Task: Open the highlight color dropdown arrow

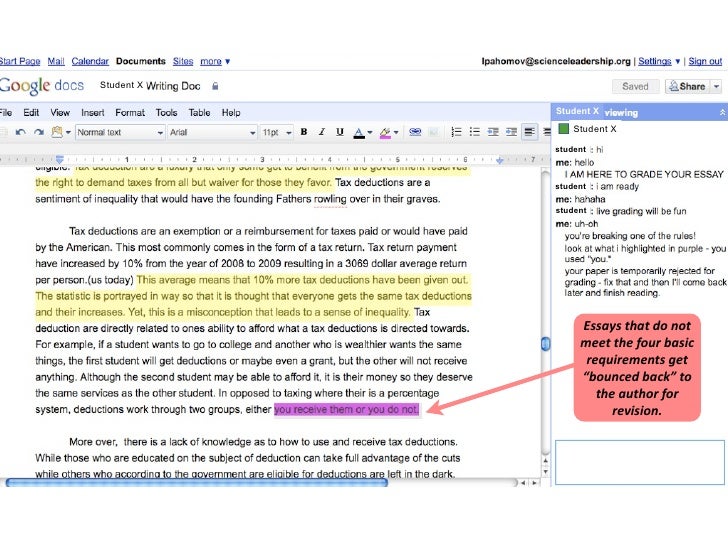Action: (x=396, y=133)
